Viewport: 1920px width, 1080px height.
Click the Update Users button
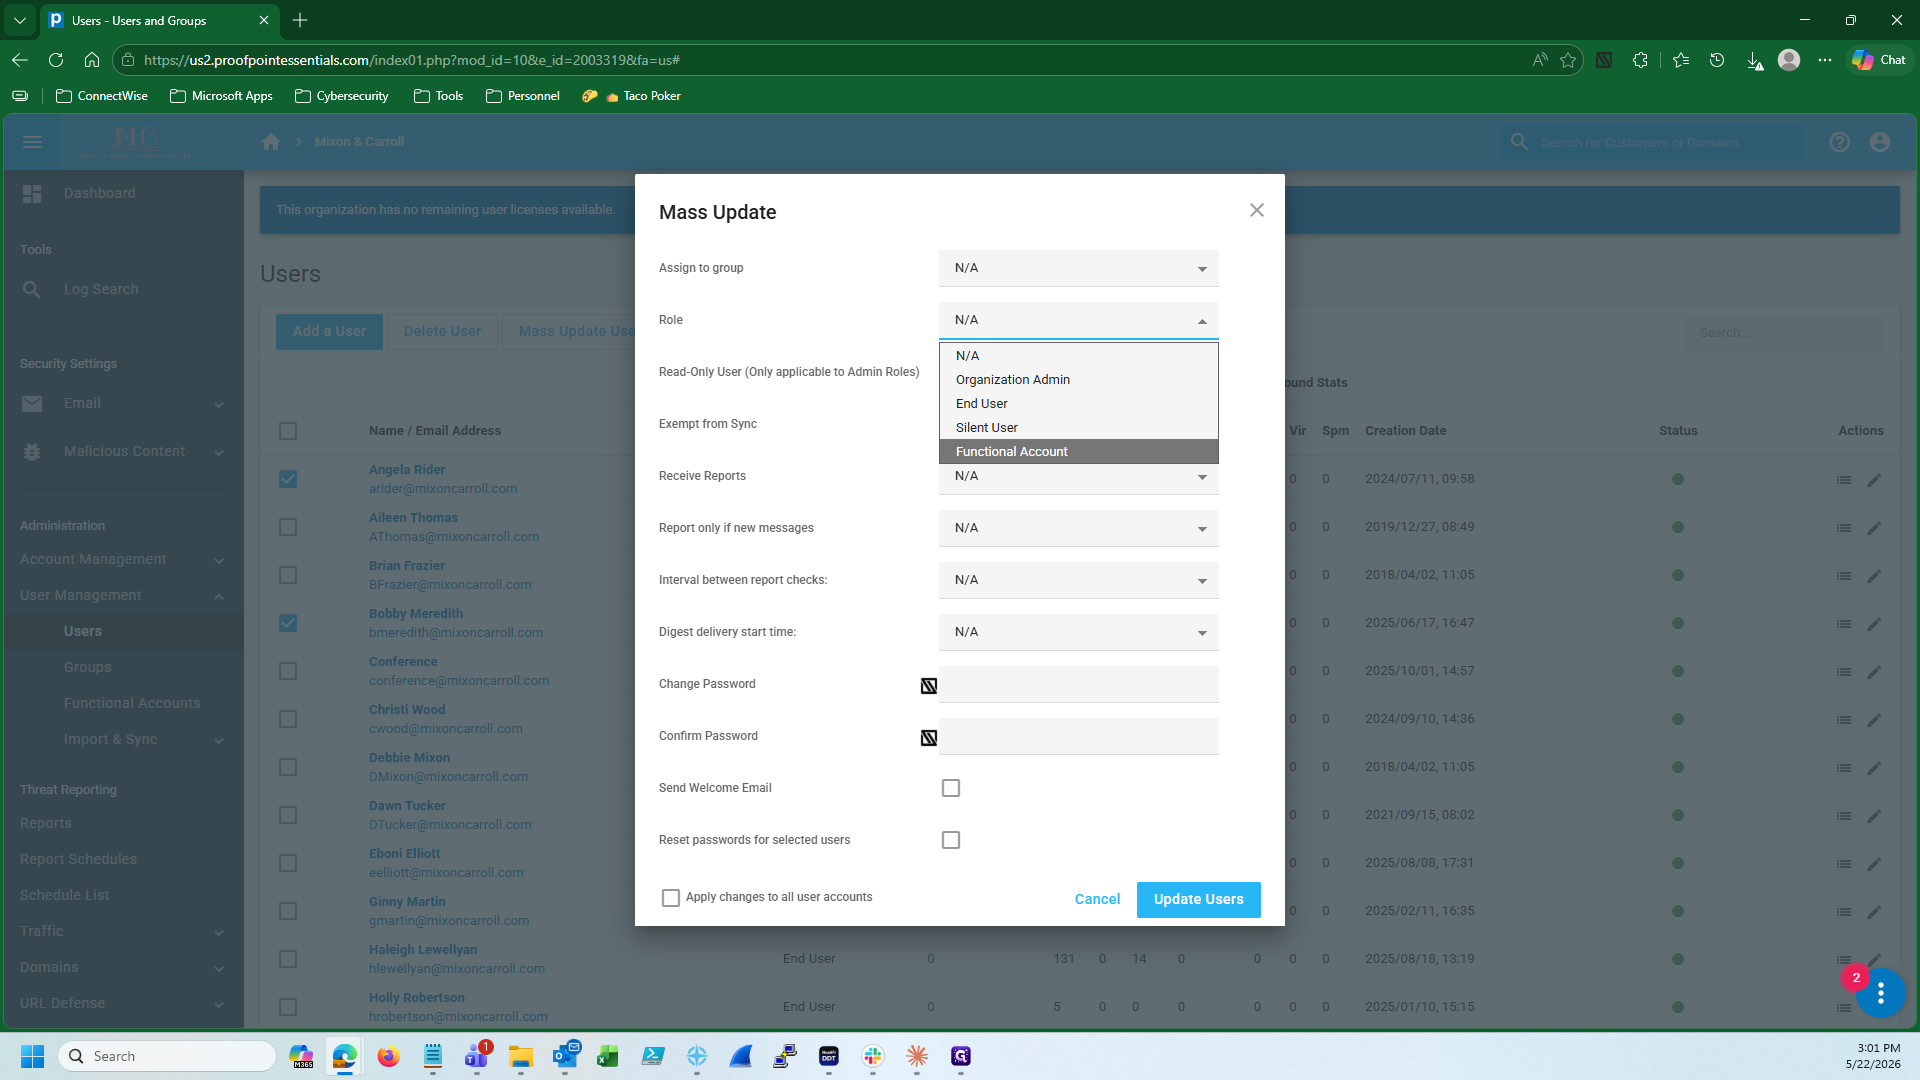(x=1198, y=899)
